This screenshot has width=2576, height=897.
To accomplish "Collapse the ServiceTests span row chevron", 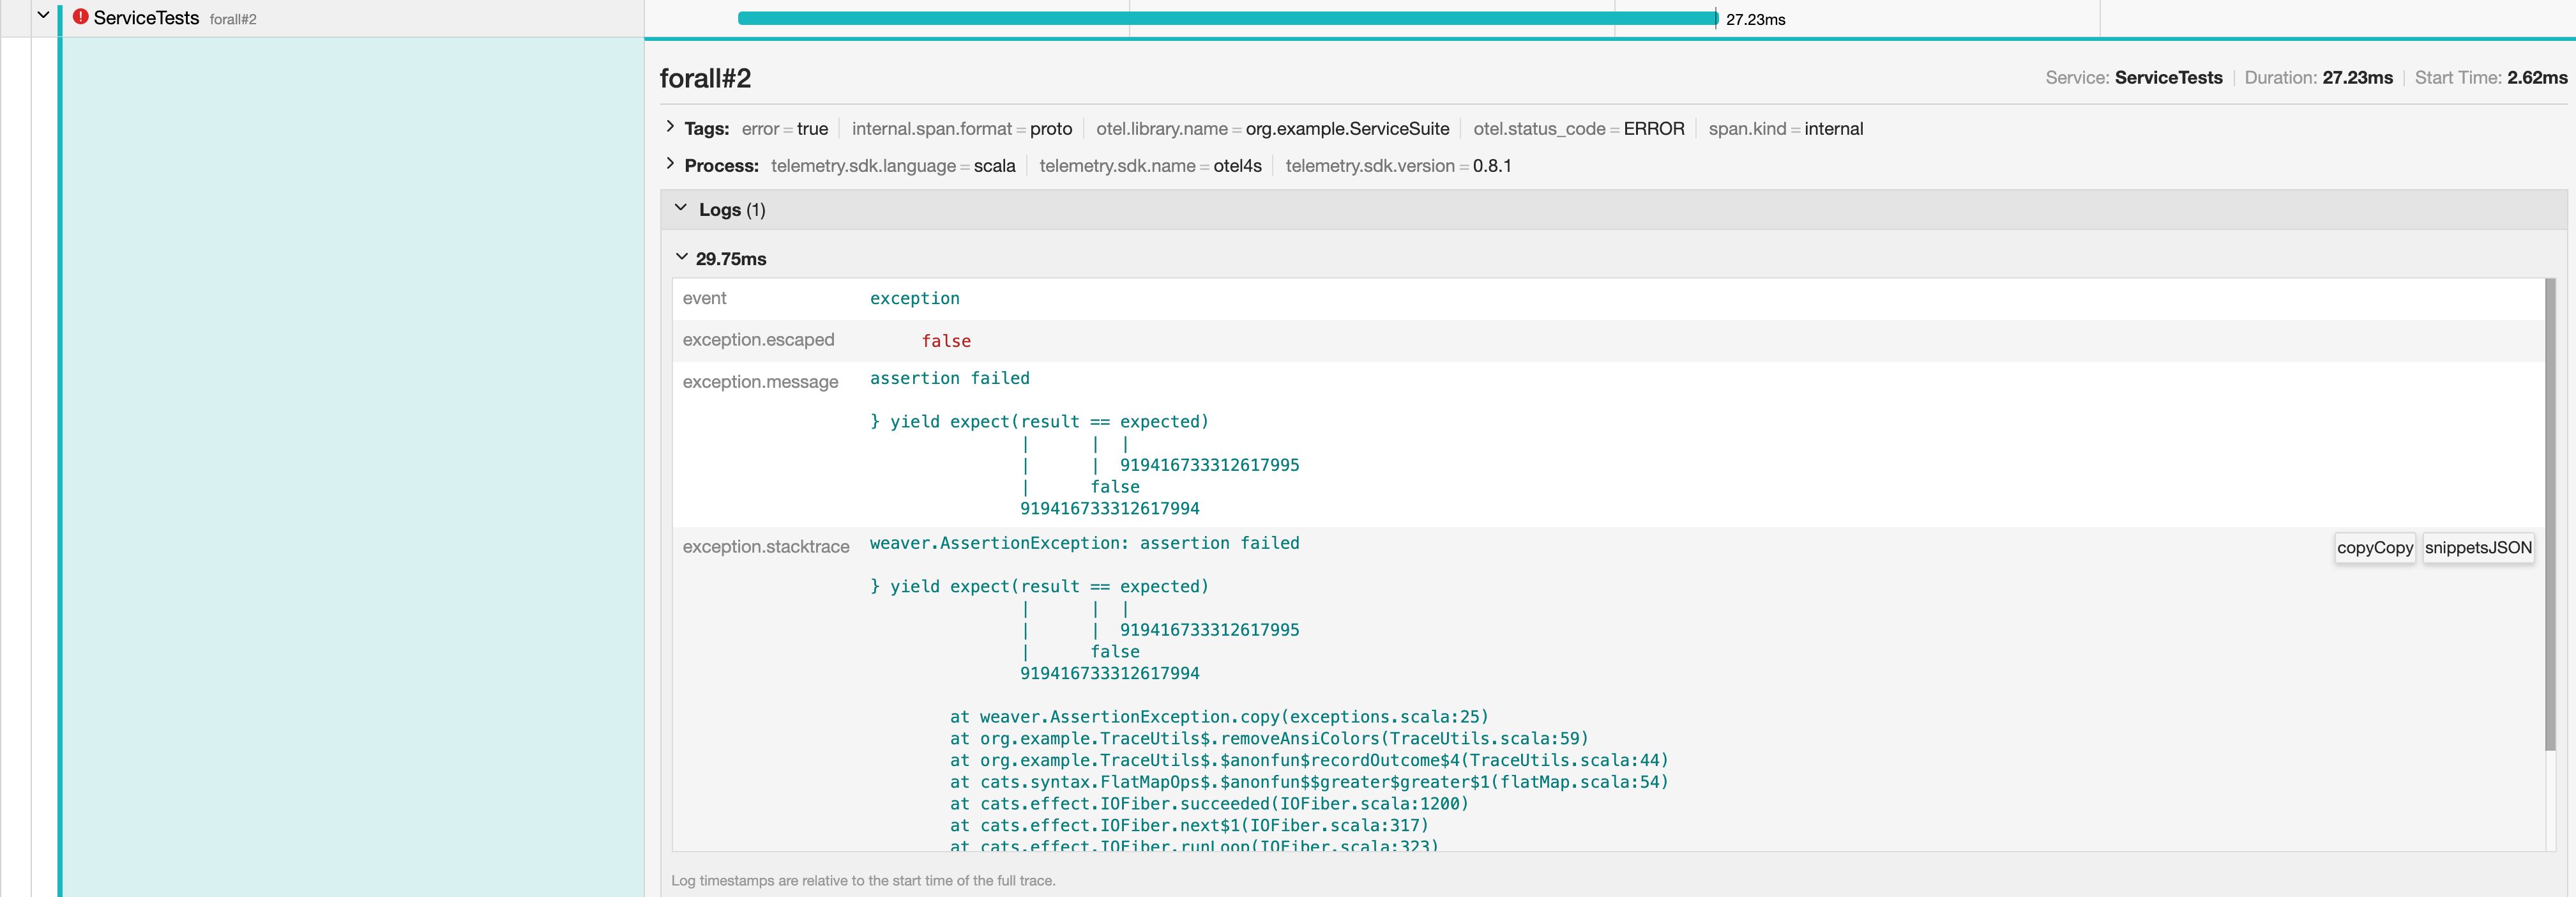I will click(x=43, y=16).
